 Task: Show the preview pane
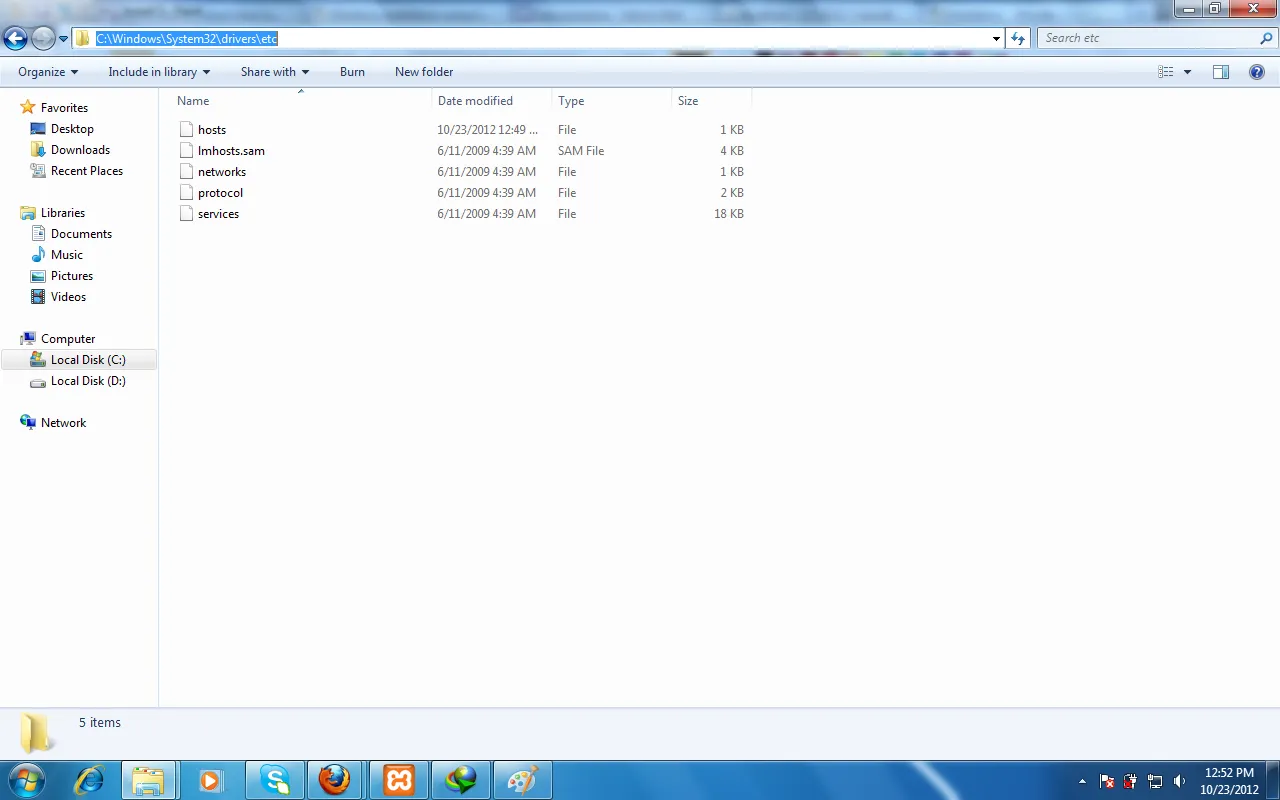tap(1221, 72)
